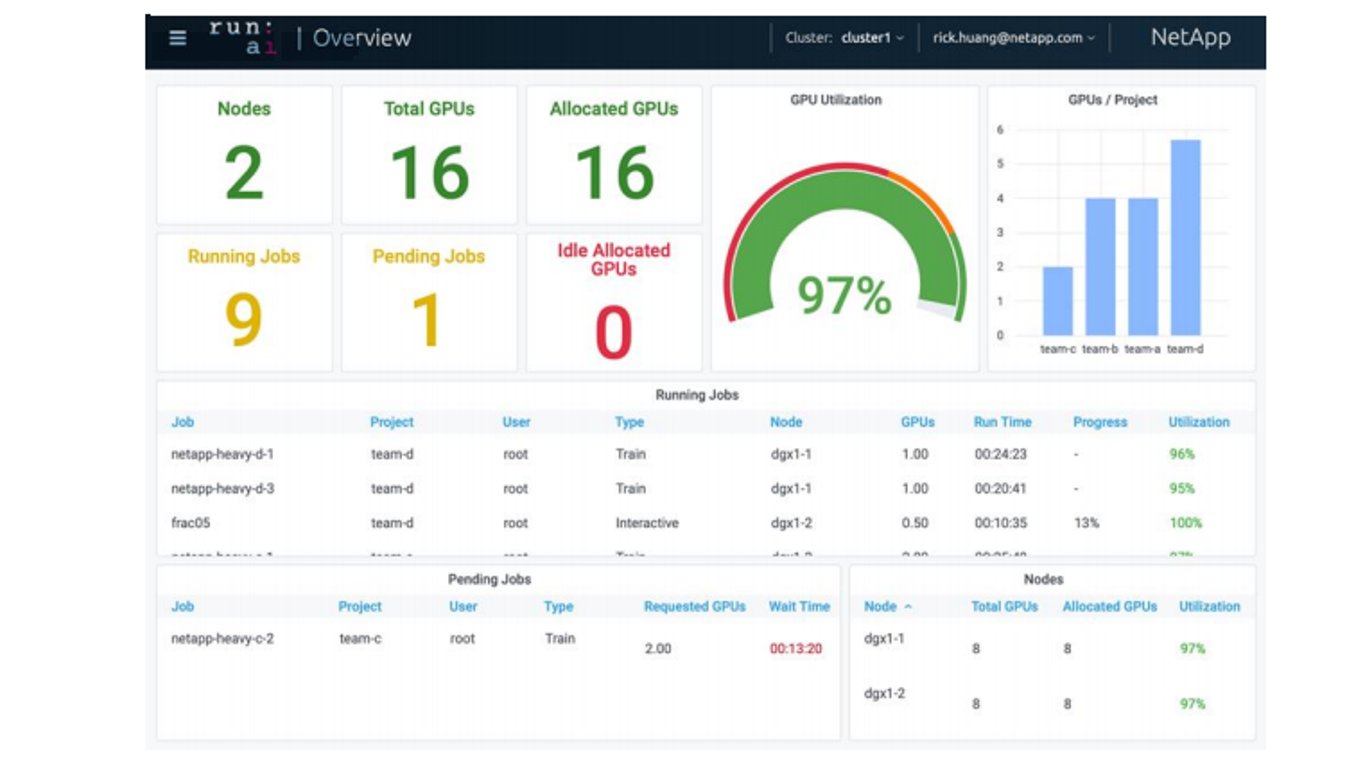This screenshot has height=768, width=1372.
Task: Open the Running Jobs panel title menu
Action: click(697, 395)
